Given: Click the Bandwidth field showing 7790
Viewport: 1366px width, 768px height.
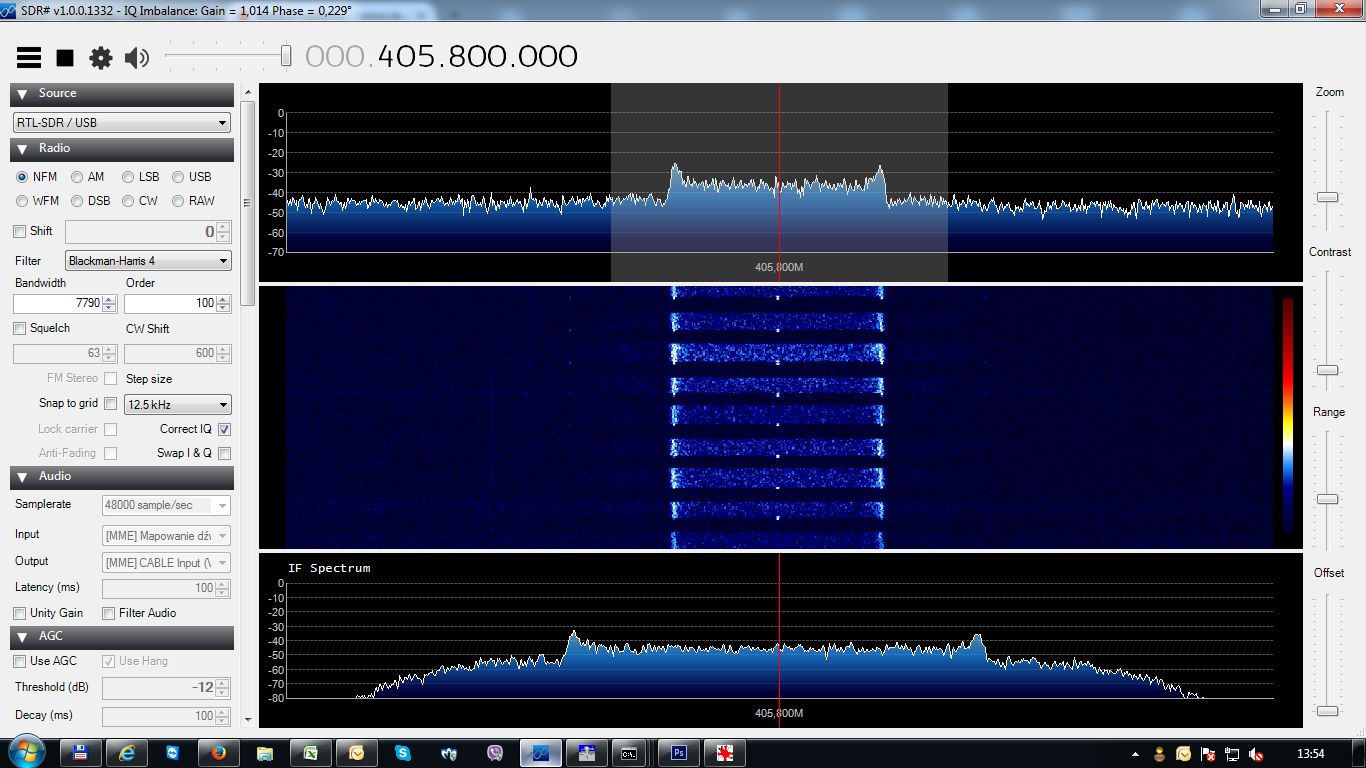Looking at the screenshot, I should point(66,303).
